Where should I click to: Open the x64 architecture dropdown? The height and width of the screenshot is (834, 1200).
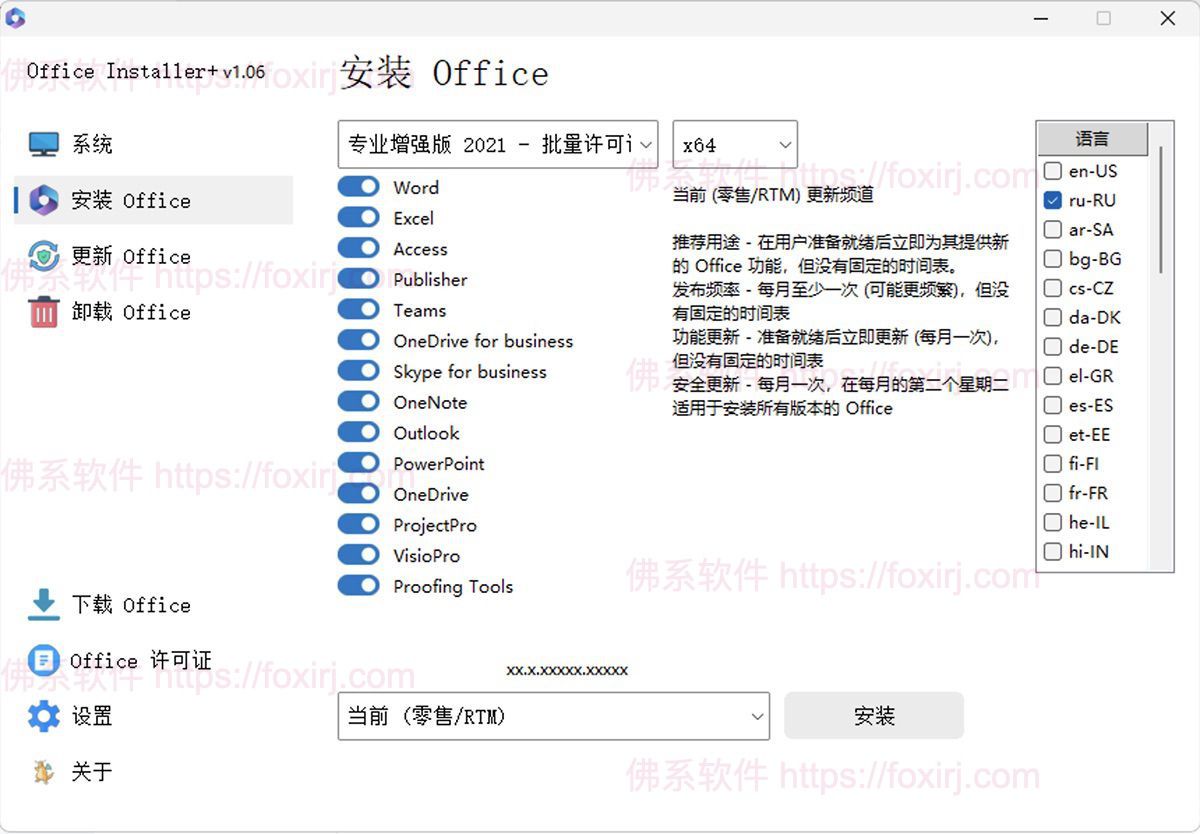(735, 144)
